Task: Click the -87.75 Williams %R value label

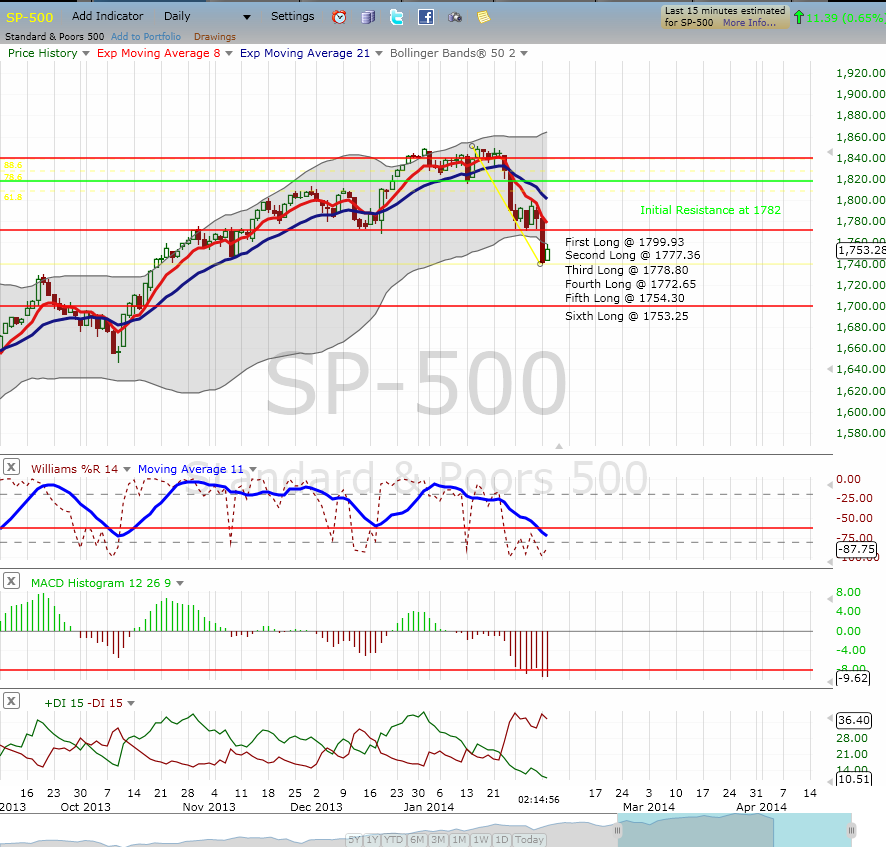Action: [857, 549]
